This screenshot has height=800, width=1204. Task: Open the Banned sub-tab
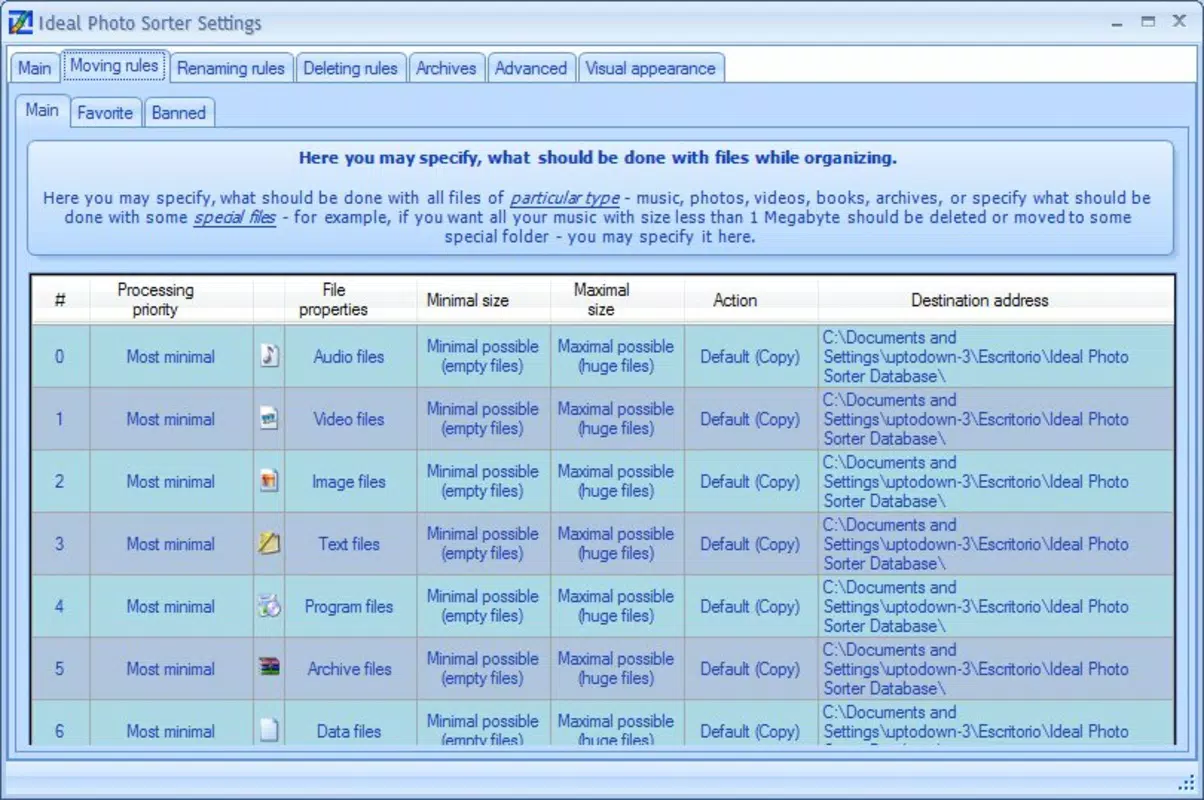pyautogui.click(x=179, y=113)
